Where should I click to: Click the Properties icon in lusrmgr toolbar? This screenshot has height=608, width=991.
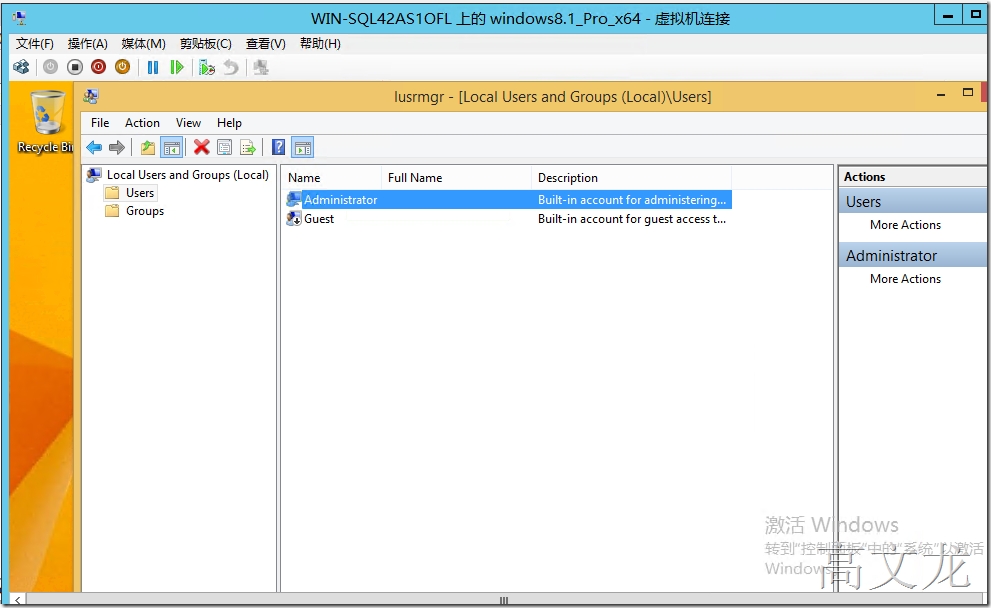tap(224, 148)
